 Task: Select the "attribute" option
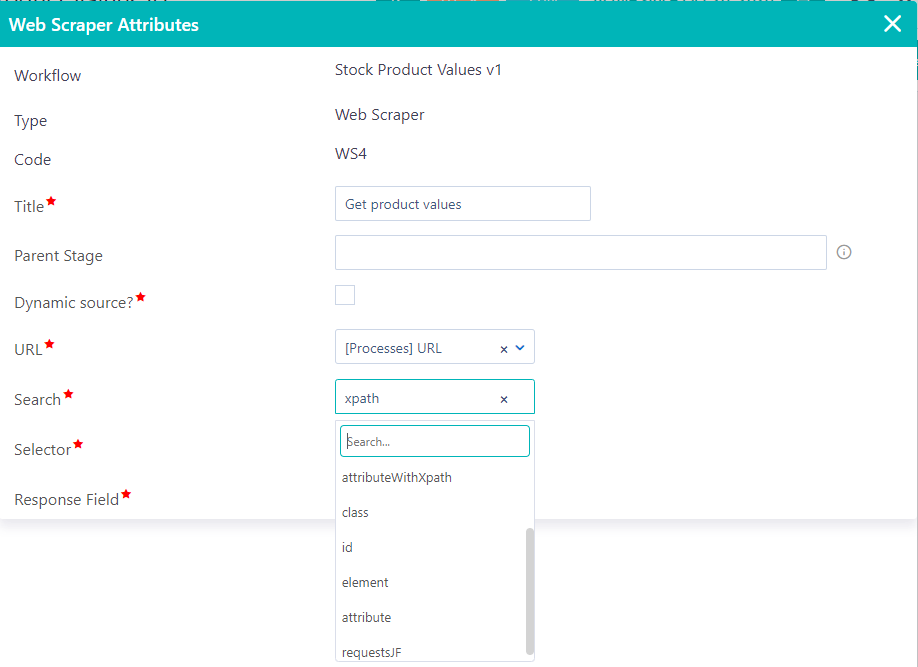click(366, 617)
